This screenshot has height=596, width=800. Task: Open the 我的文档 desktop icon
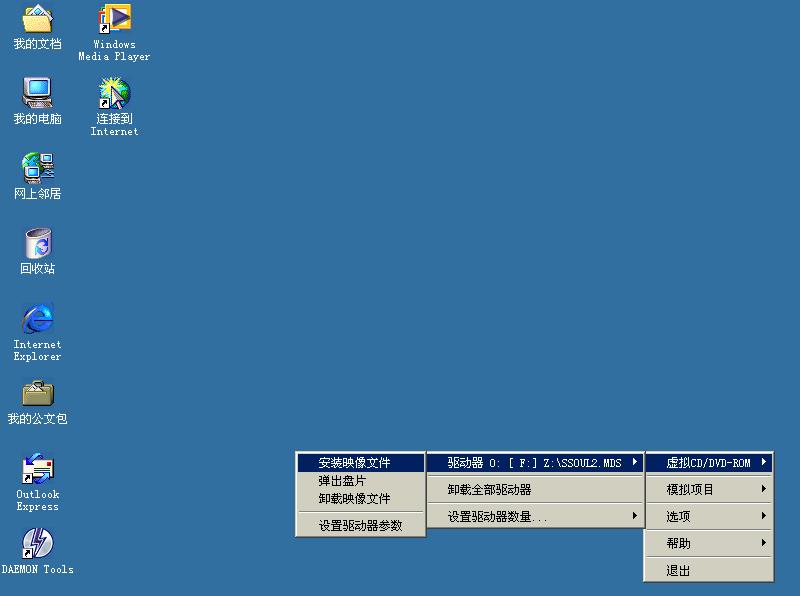coord(37,27)
